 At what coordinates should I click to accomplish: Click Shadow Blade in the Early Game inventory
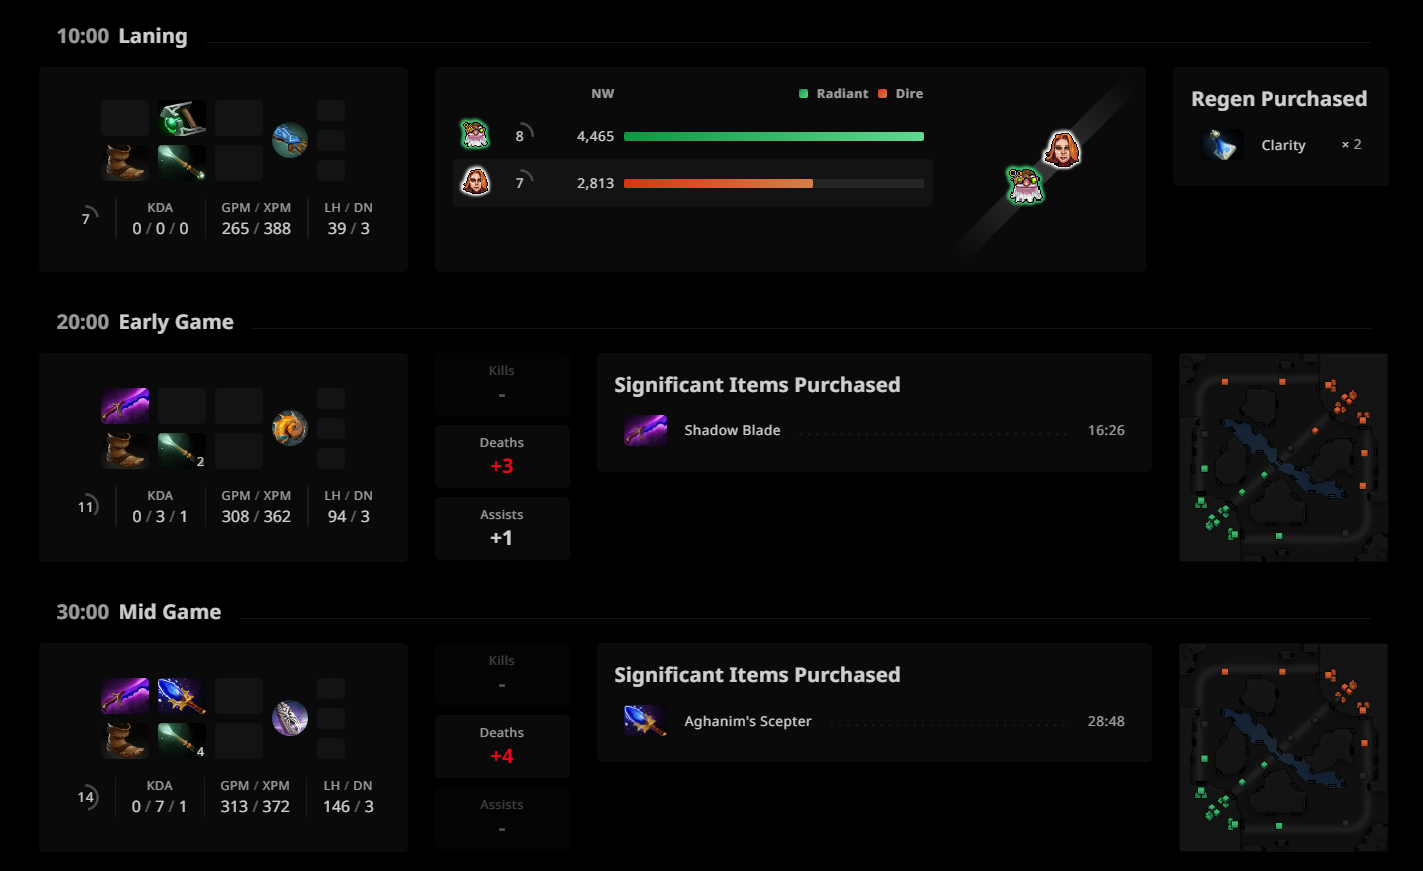point(125,406)
